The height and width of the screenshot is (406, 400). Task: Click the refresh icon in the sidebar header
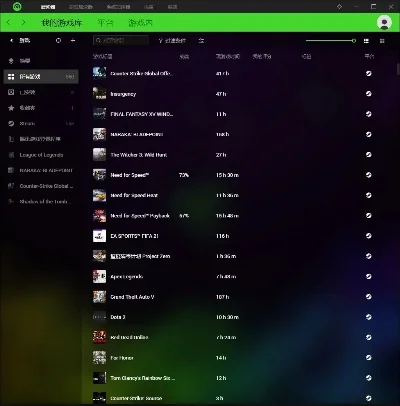58,41
